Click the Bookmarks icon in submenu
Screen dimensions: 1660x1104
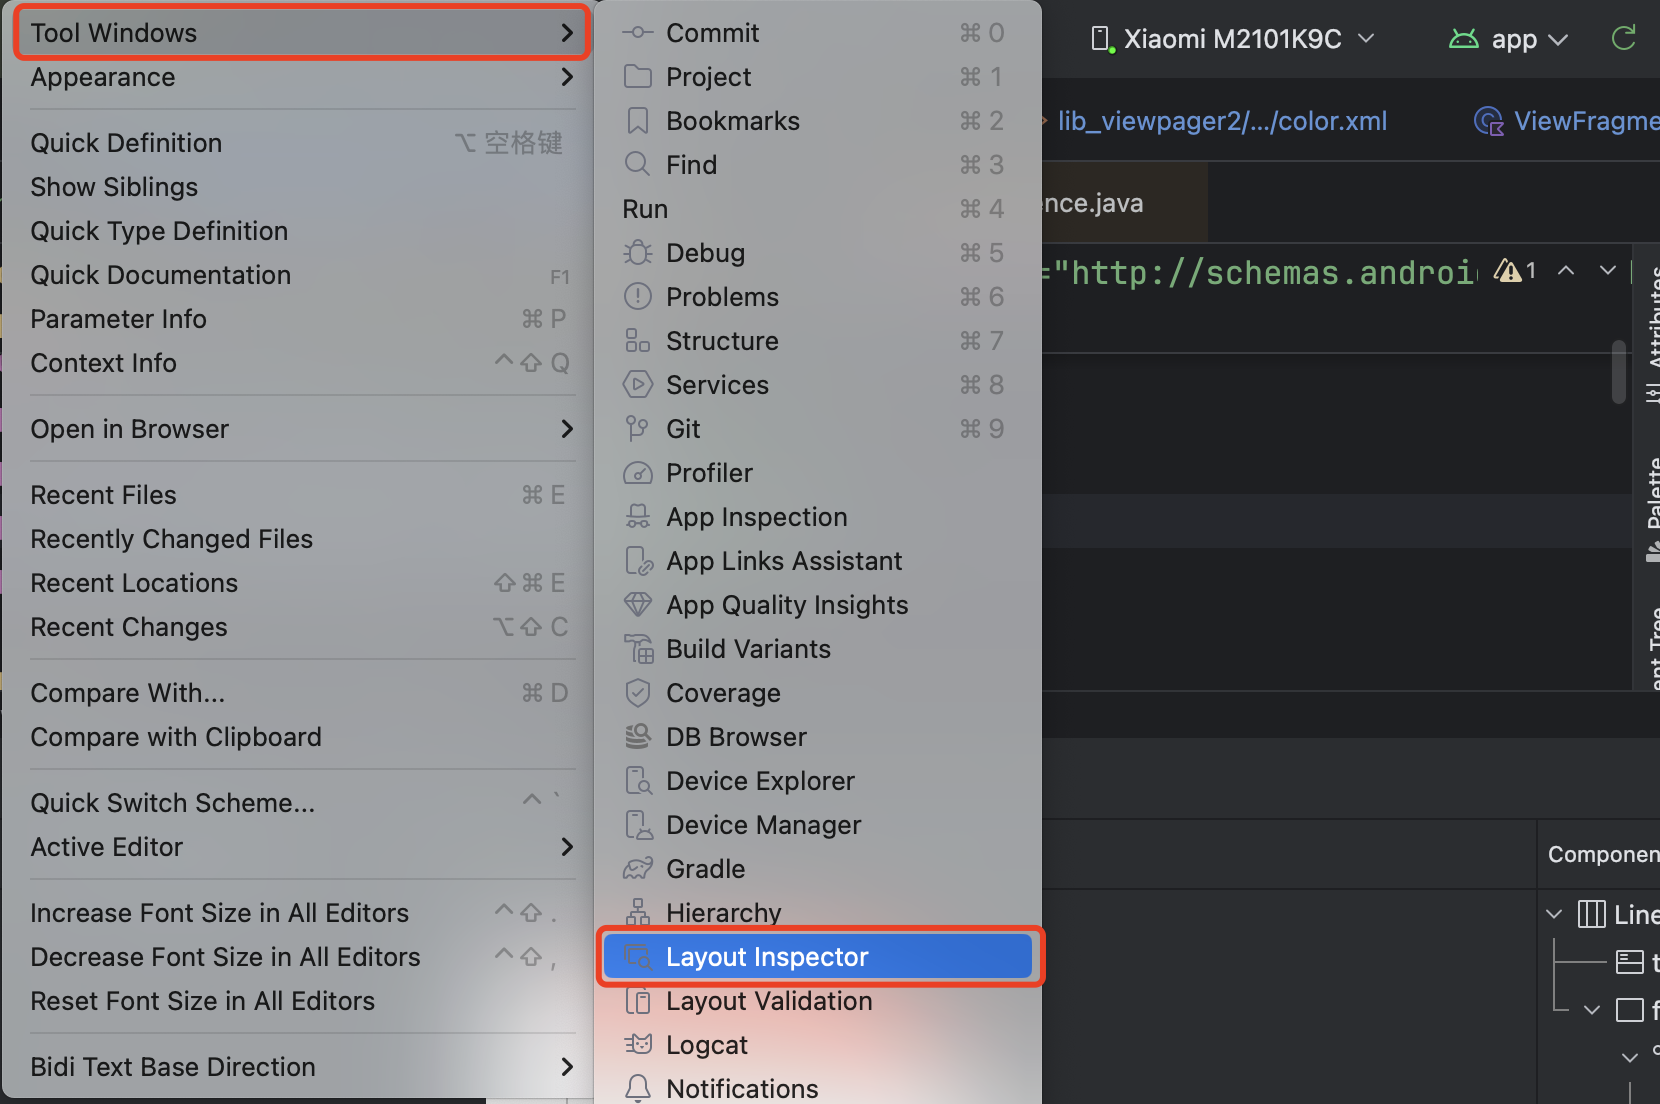click(x=637, y=121)
